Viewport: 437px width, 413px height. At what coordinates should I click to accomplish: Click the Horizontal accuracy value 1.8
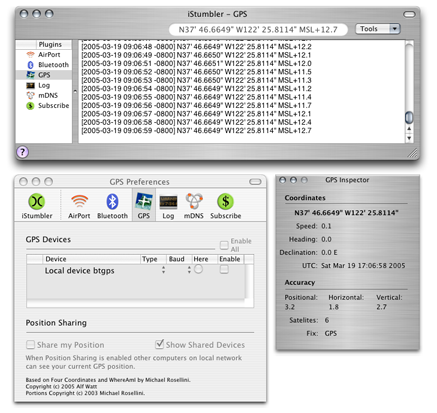pos(334,307)
